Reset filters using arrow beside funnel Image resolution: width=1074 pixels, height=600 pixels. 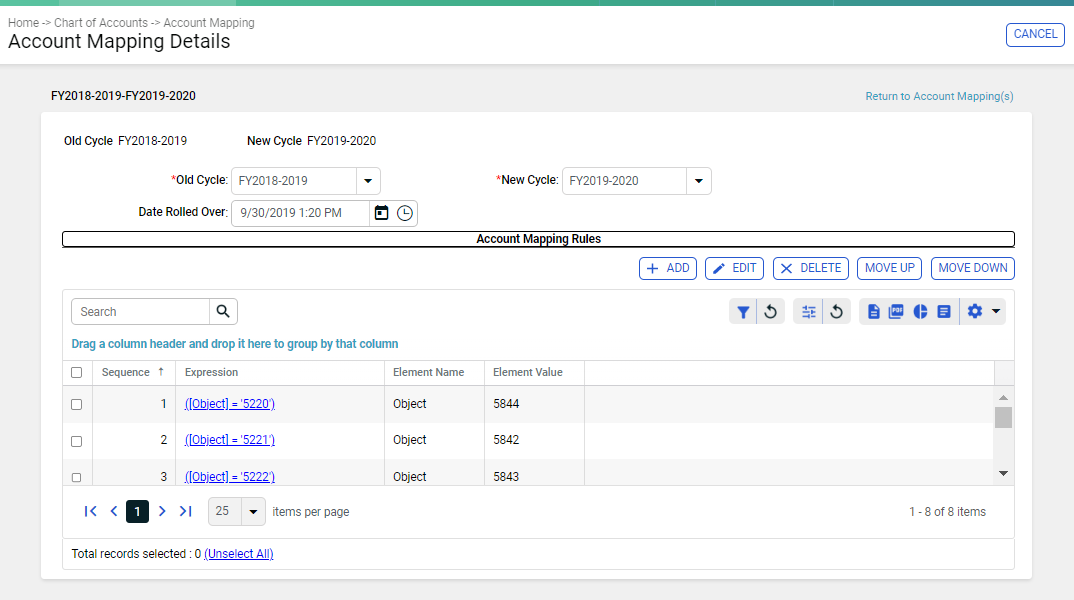(x=771, y=312)
